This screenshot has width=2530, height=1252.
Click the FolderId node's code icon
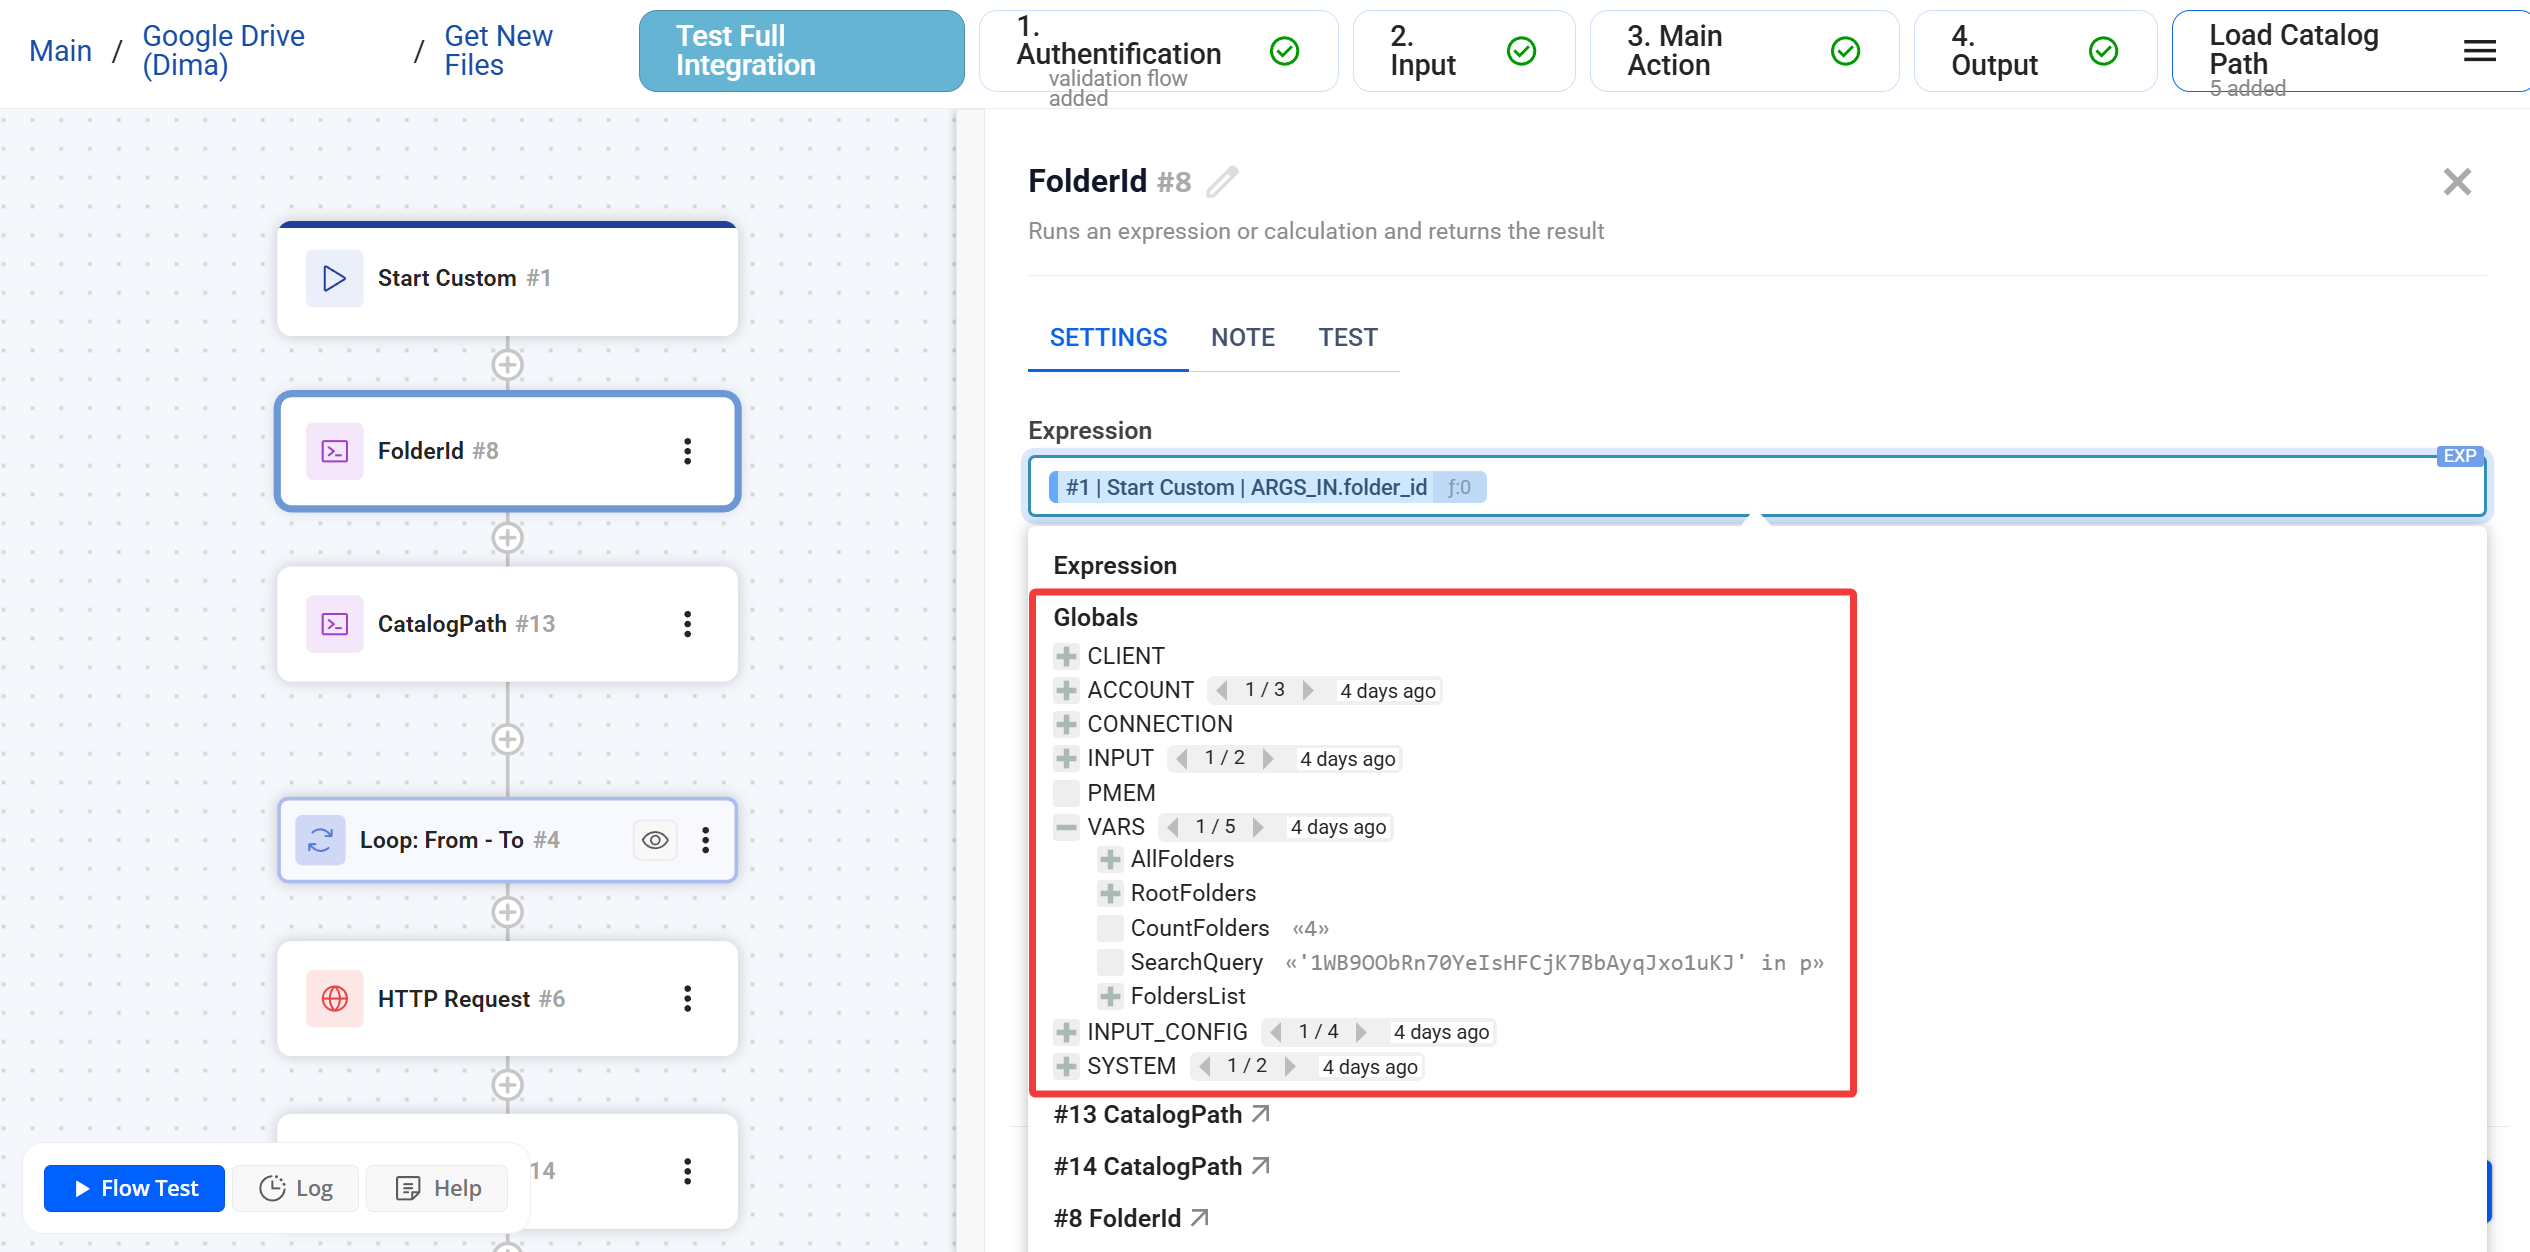[334, 451]
